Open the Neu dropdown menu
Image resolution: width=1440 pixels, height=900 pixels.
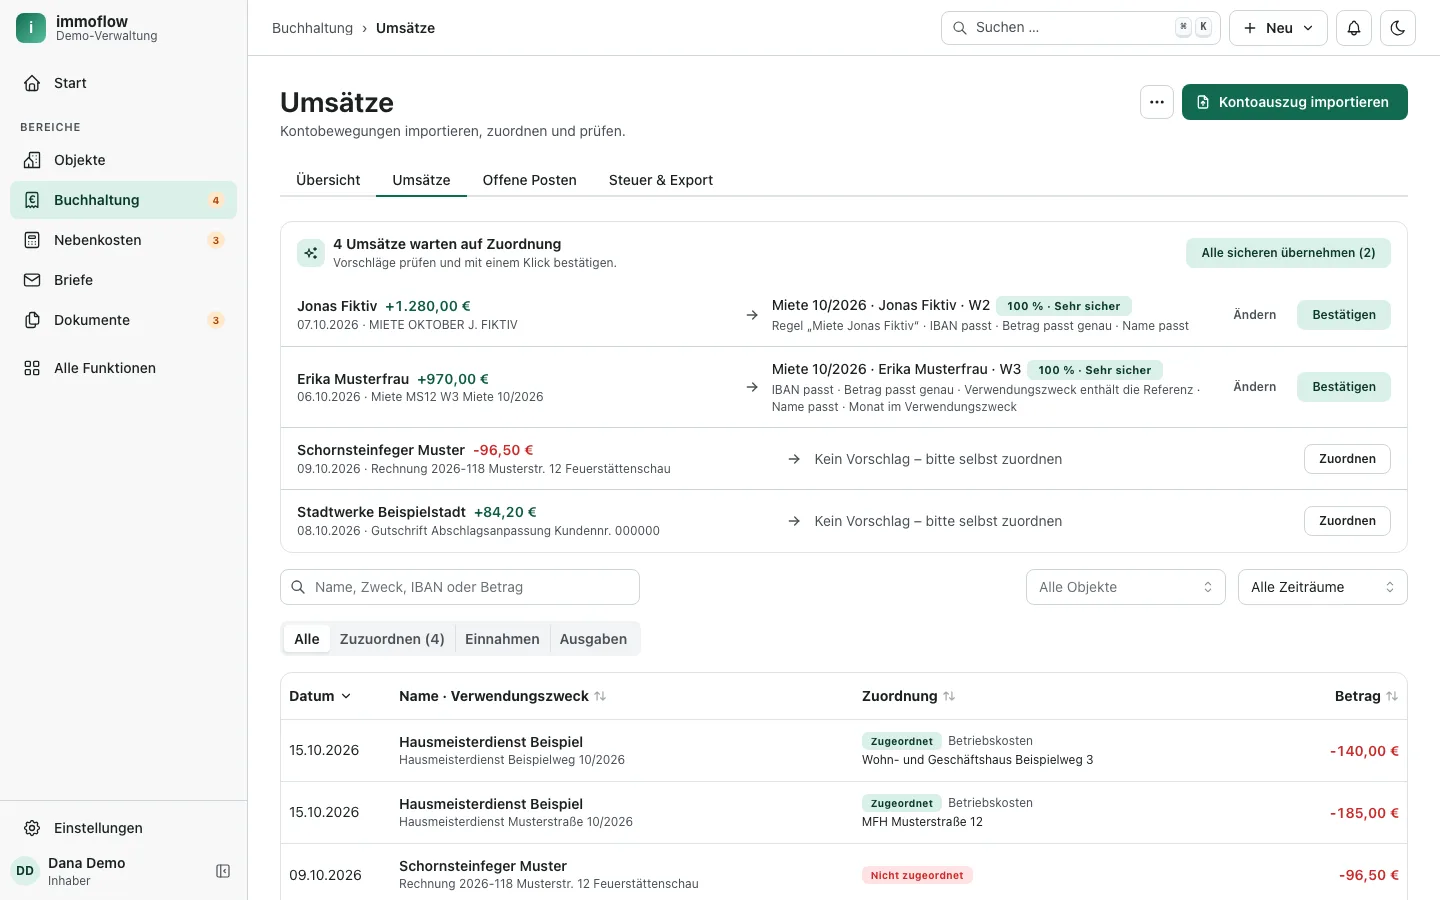coord(1278,28)
